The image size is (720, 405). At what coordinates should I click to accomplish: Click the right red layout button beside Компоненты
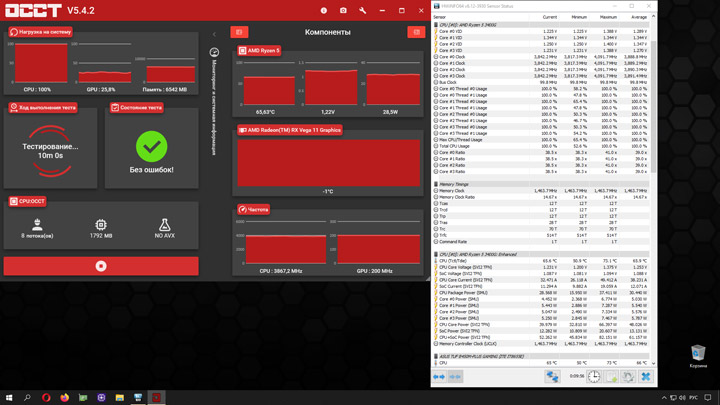416,32
